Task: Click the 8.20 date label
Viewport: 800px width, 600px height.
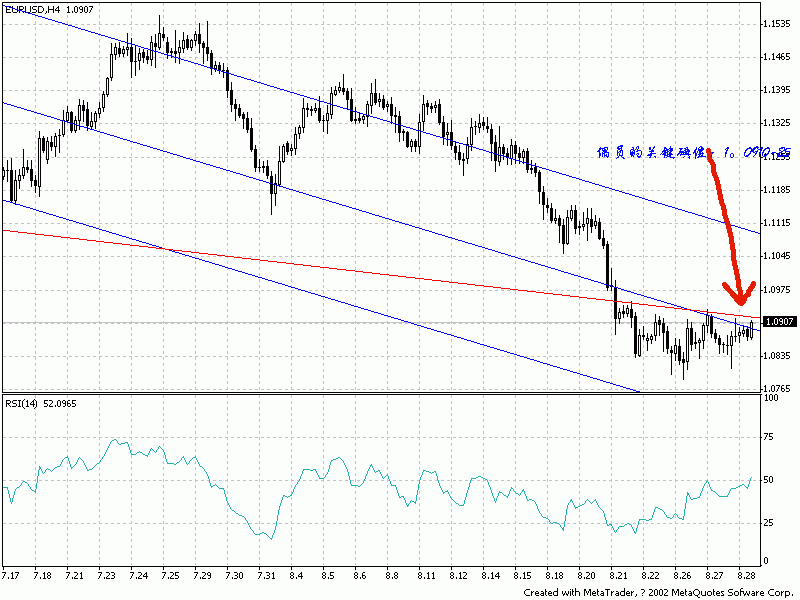Action: (x=586, y=576)
